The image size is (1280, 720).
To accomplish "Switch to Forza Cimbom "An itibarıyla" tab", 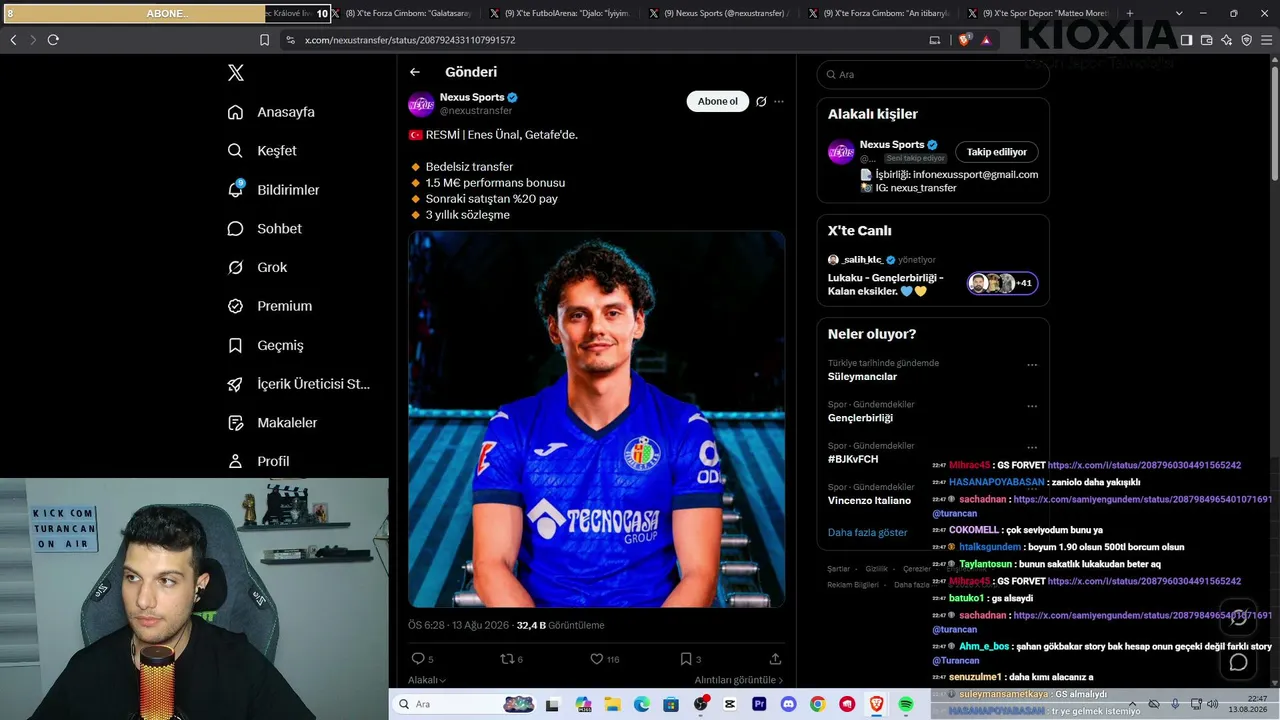I will 880,13.
